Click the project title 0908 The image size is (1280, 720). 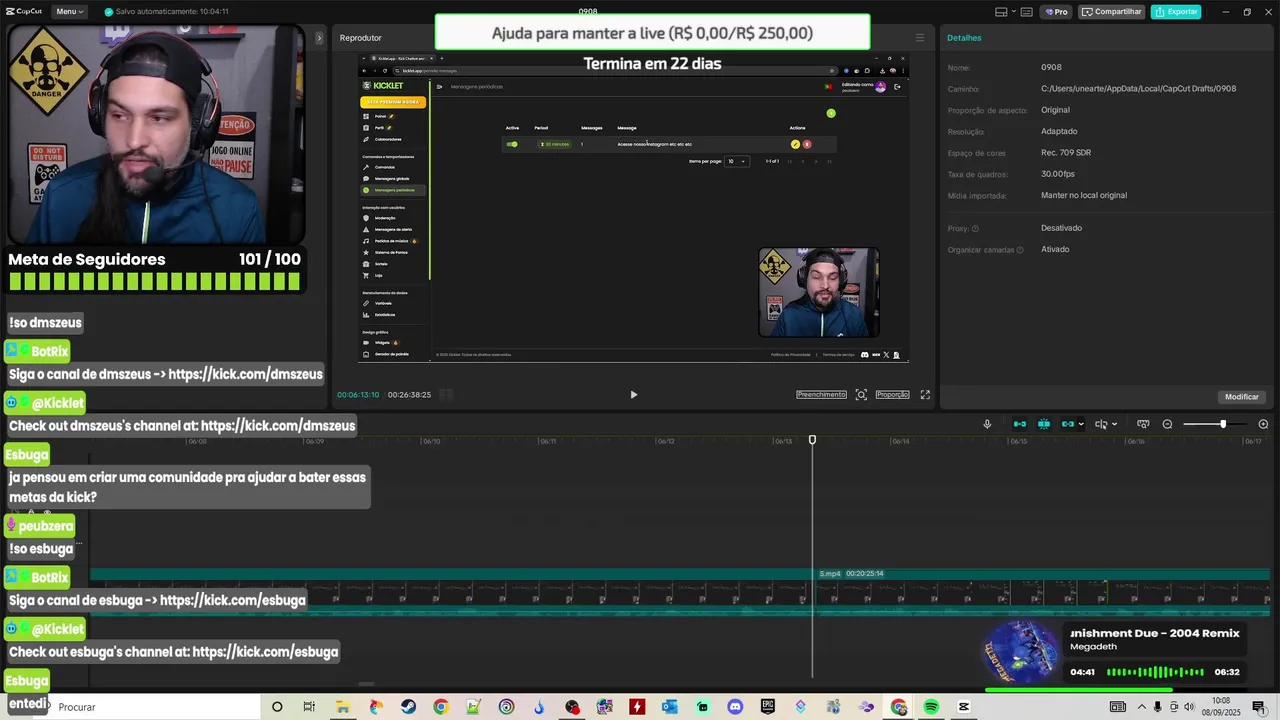tap(588, 11)
